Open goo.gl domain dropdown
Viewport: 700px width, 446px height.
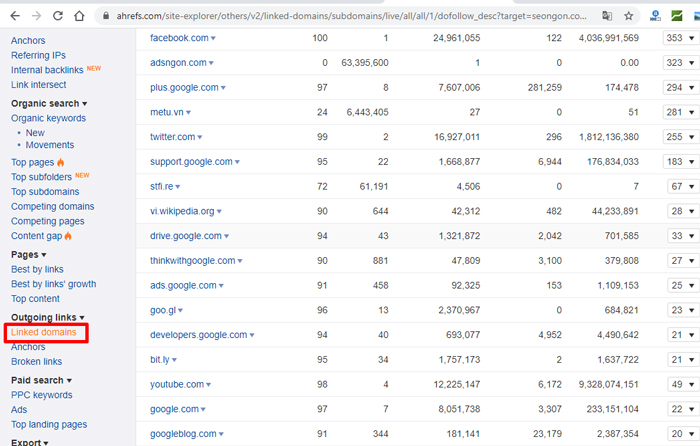(x=181, y=310)
